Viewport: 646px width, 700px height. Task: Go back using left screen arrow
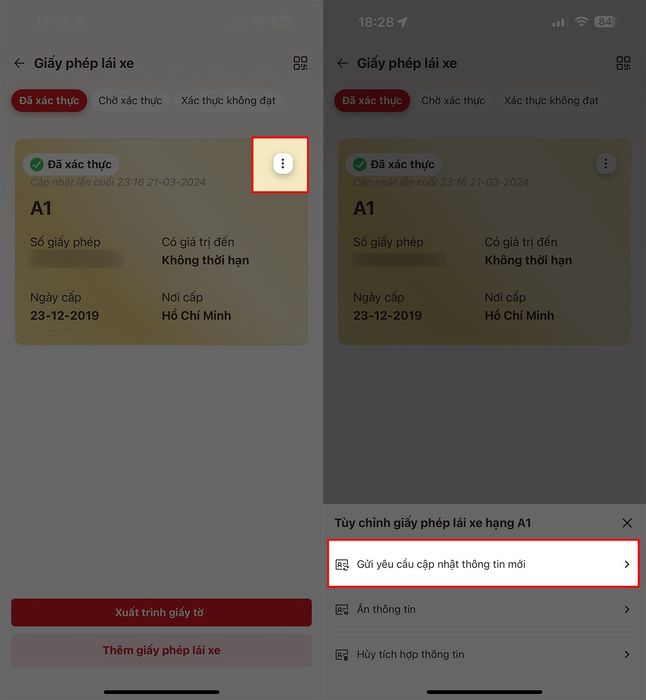pyautogui.click(x=19, y=63)
